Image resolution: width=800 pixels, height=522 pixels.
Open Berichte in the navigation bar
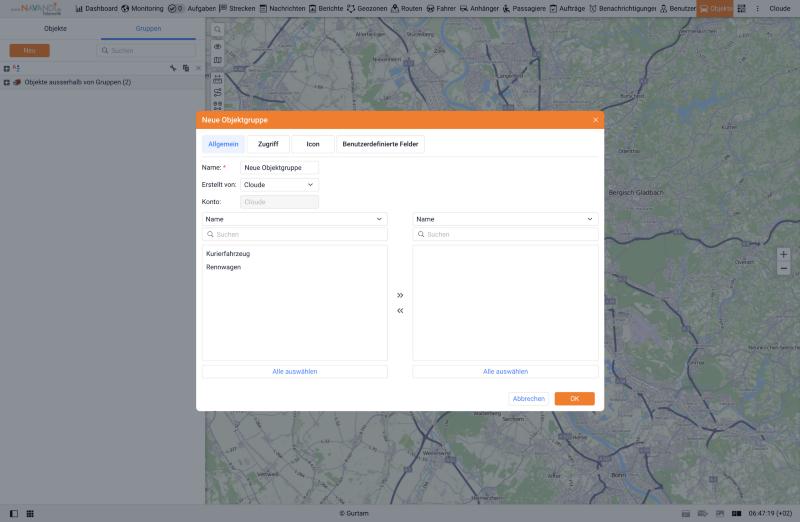pyautogui.click(x=326, y=9)
